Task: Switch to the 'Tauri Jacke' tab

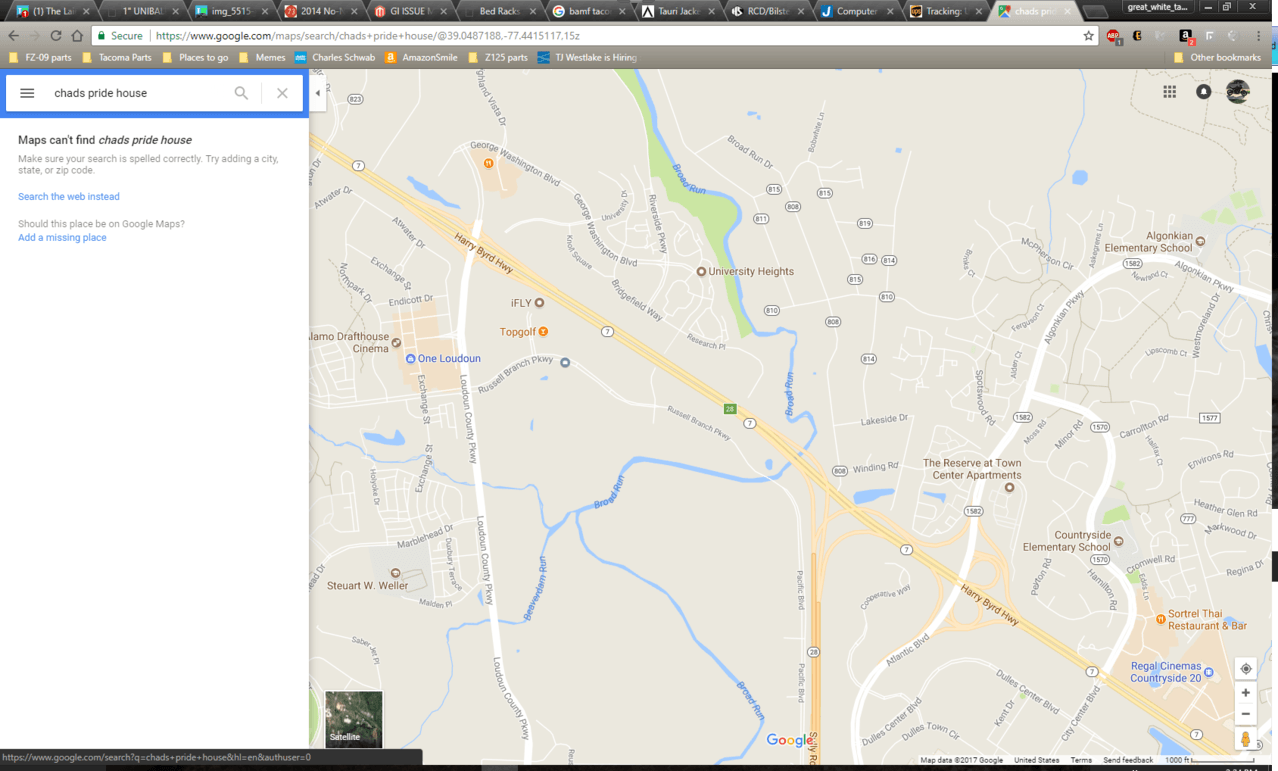Action: tap(679, 12)
